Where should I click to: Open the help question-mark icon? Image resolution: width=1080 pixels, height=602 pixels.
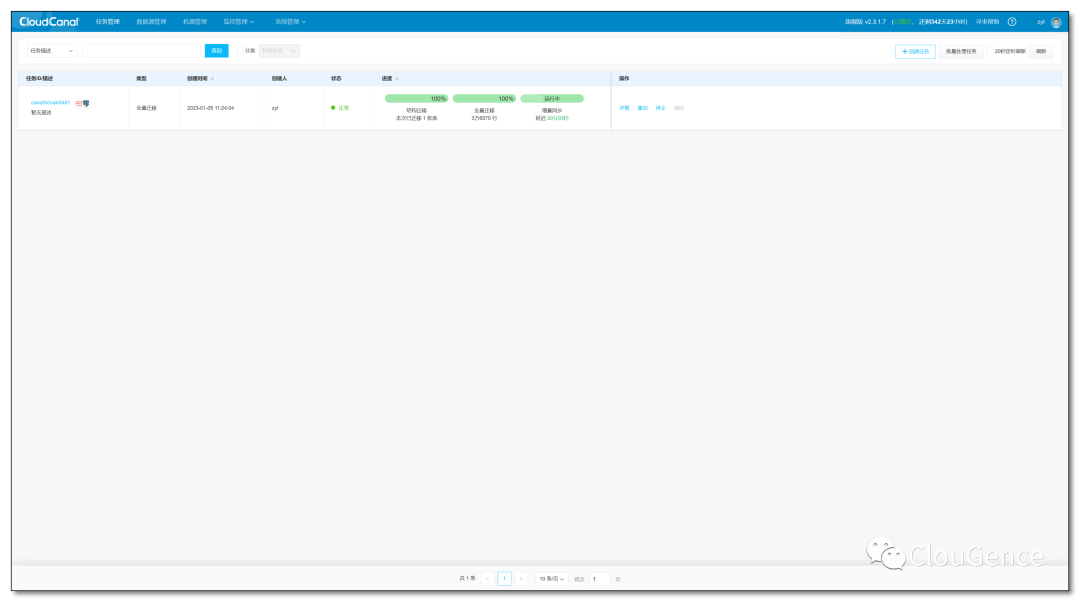[x=1012, y=22]
